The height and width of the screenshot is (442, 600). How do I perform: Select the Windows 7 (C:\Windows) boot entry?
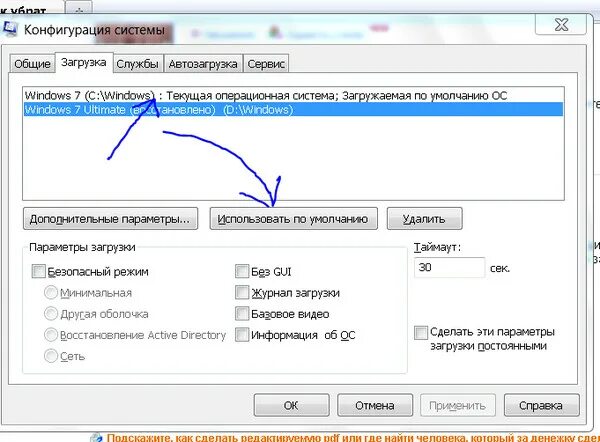point(293,95)
